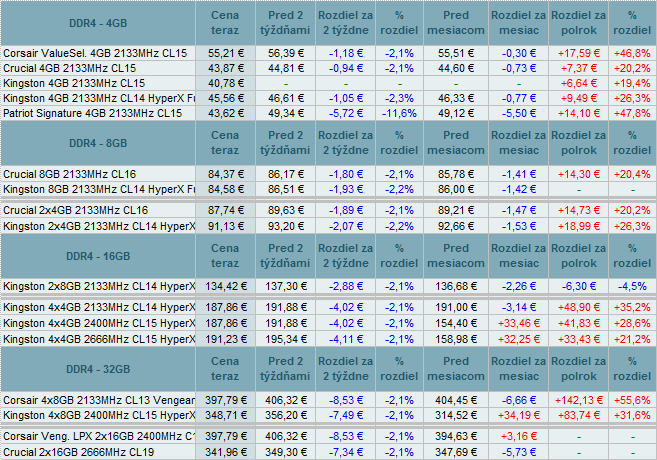The image size is (657, 460).
Task: Select the +3,16 € monthly difference
Action: pyautogui.click(x=519, y=437)
